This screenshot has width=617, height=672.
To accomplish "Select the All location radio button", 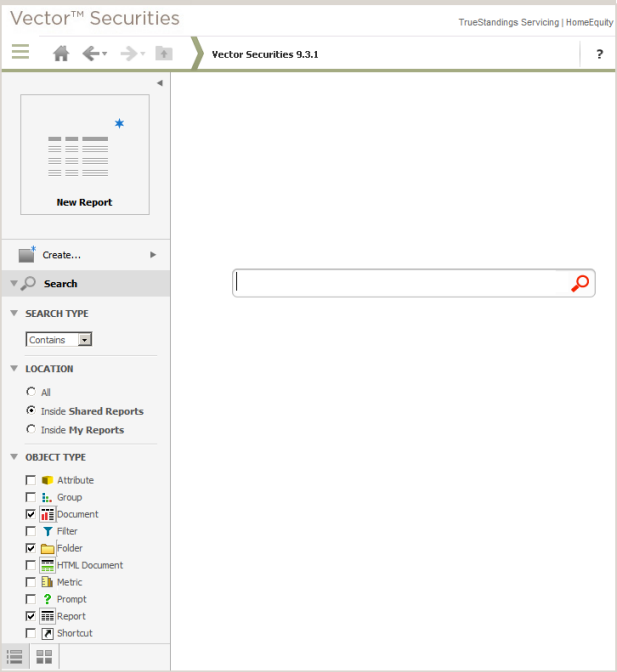I will click(31, 392).
